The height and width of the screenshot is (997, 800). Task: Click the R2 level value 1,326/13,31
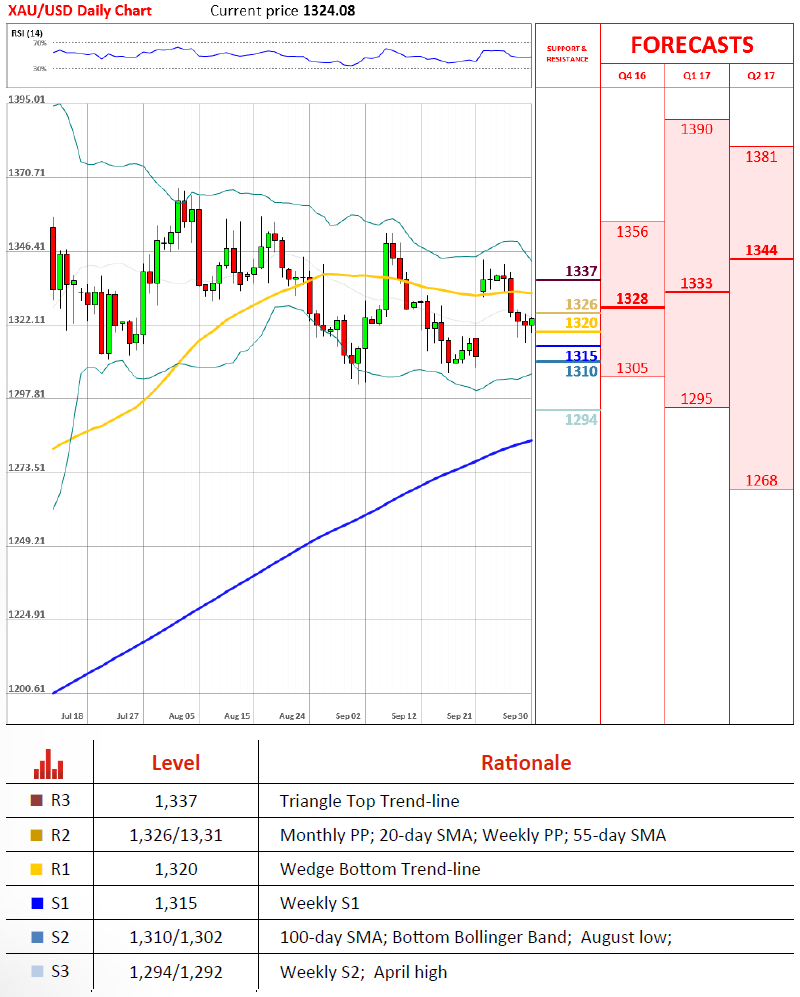click(176, 835)
